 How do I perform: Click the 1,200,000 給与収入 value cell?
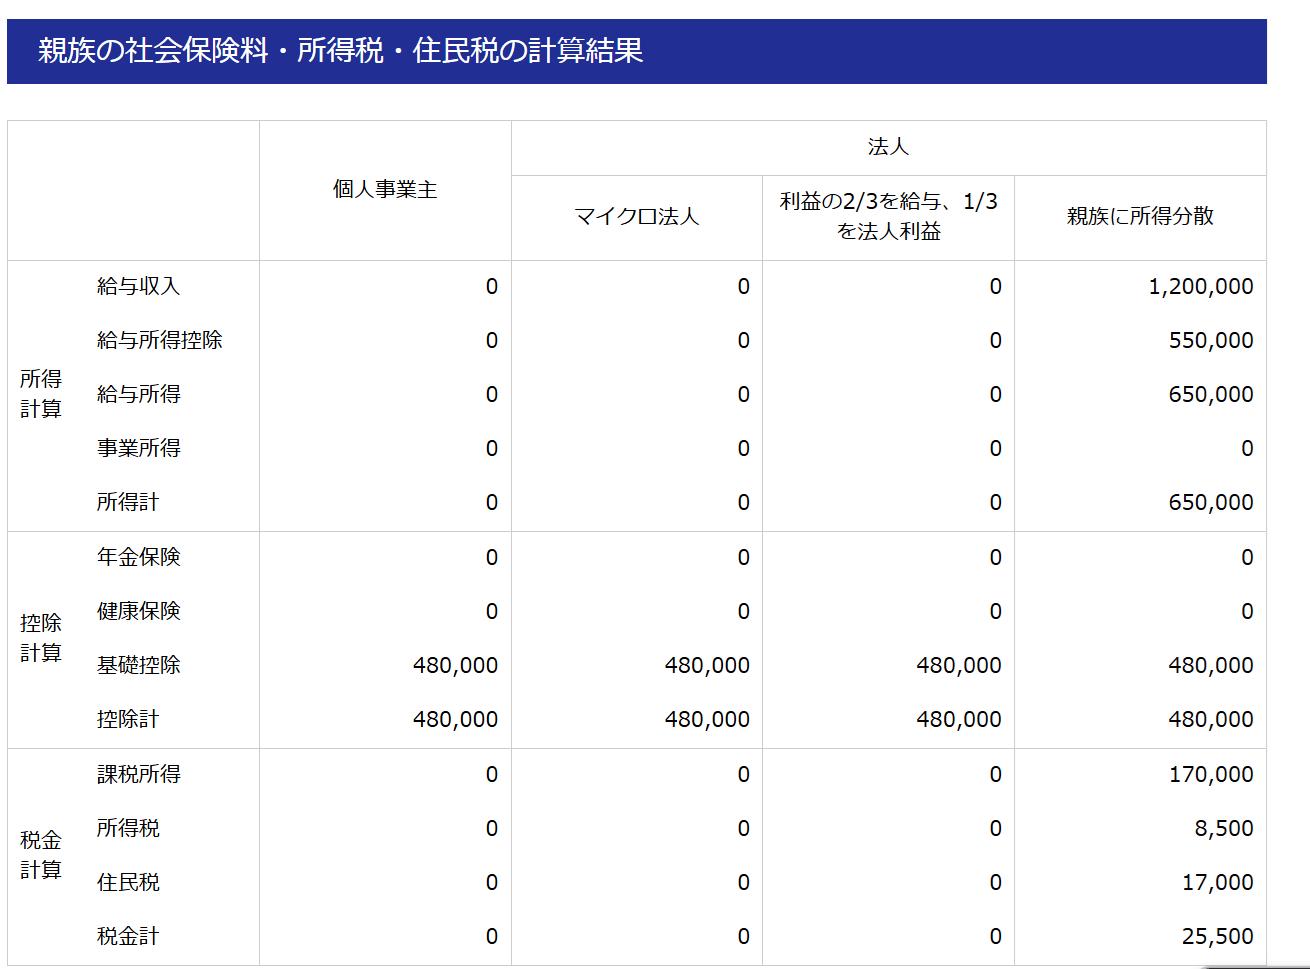click(x=1212, y=286)
